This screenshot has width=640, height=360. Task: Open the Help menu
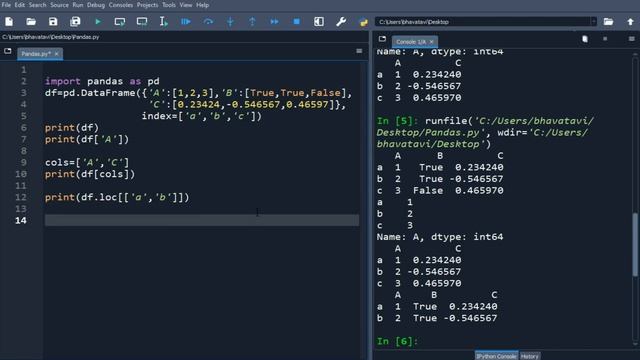click(202, 5)
